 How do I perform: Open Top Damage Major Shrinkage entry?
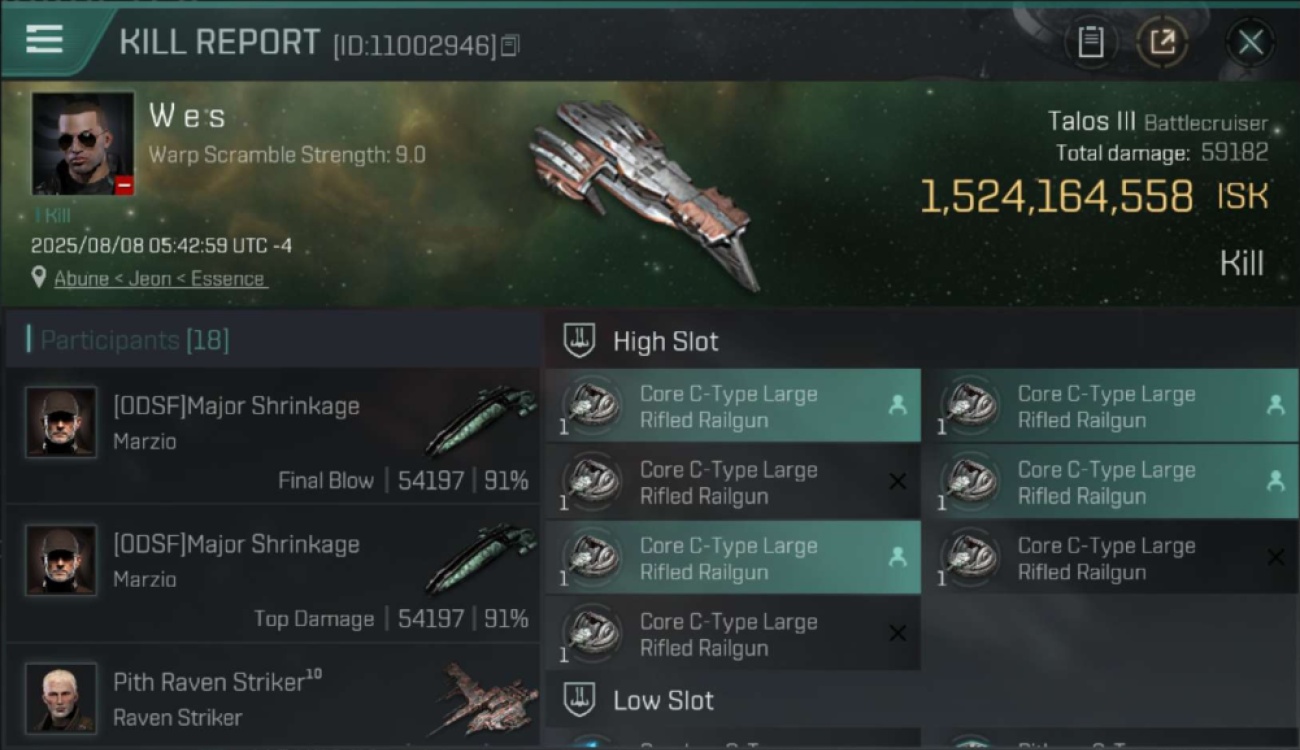(273, 574)
